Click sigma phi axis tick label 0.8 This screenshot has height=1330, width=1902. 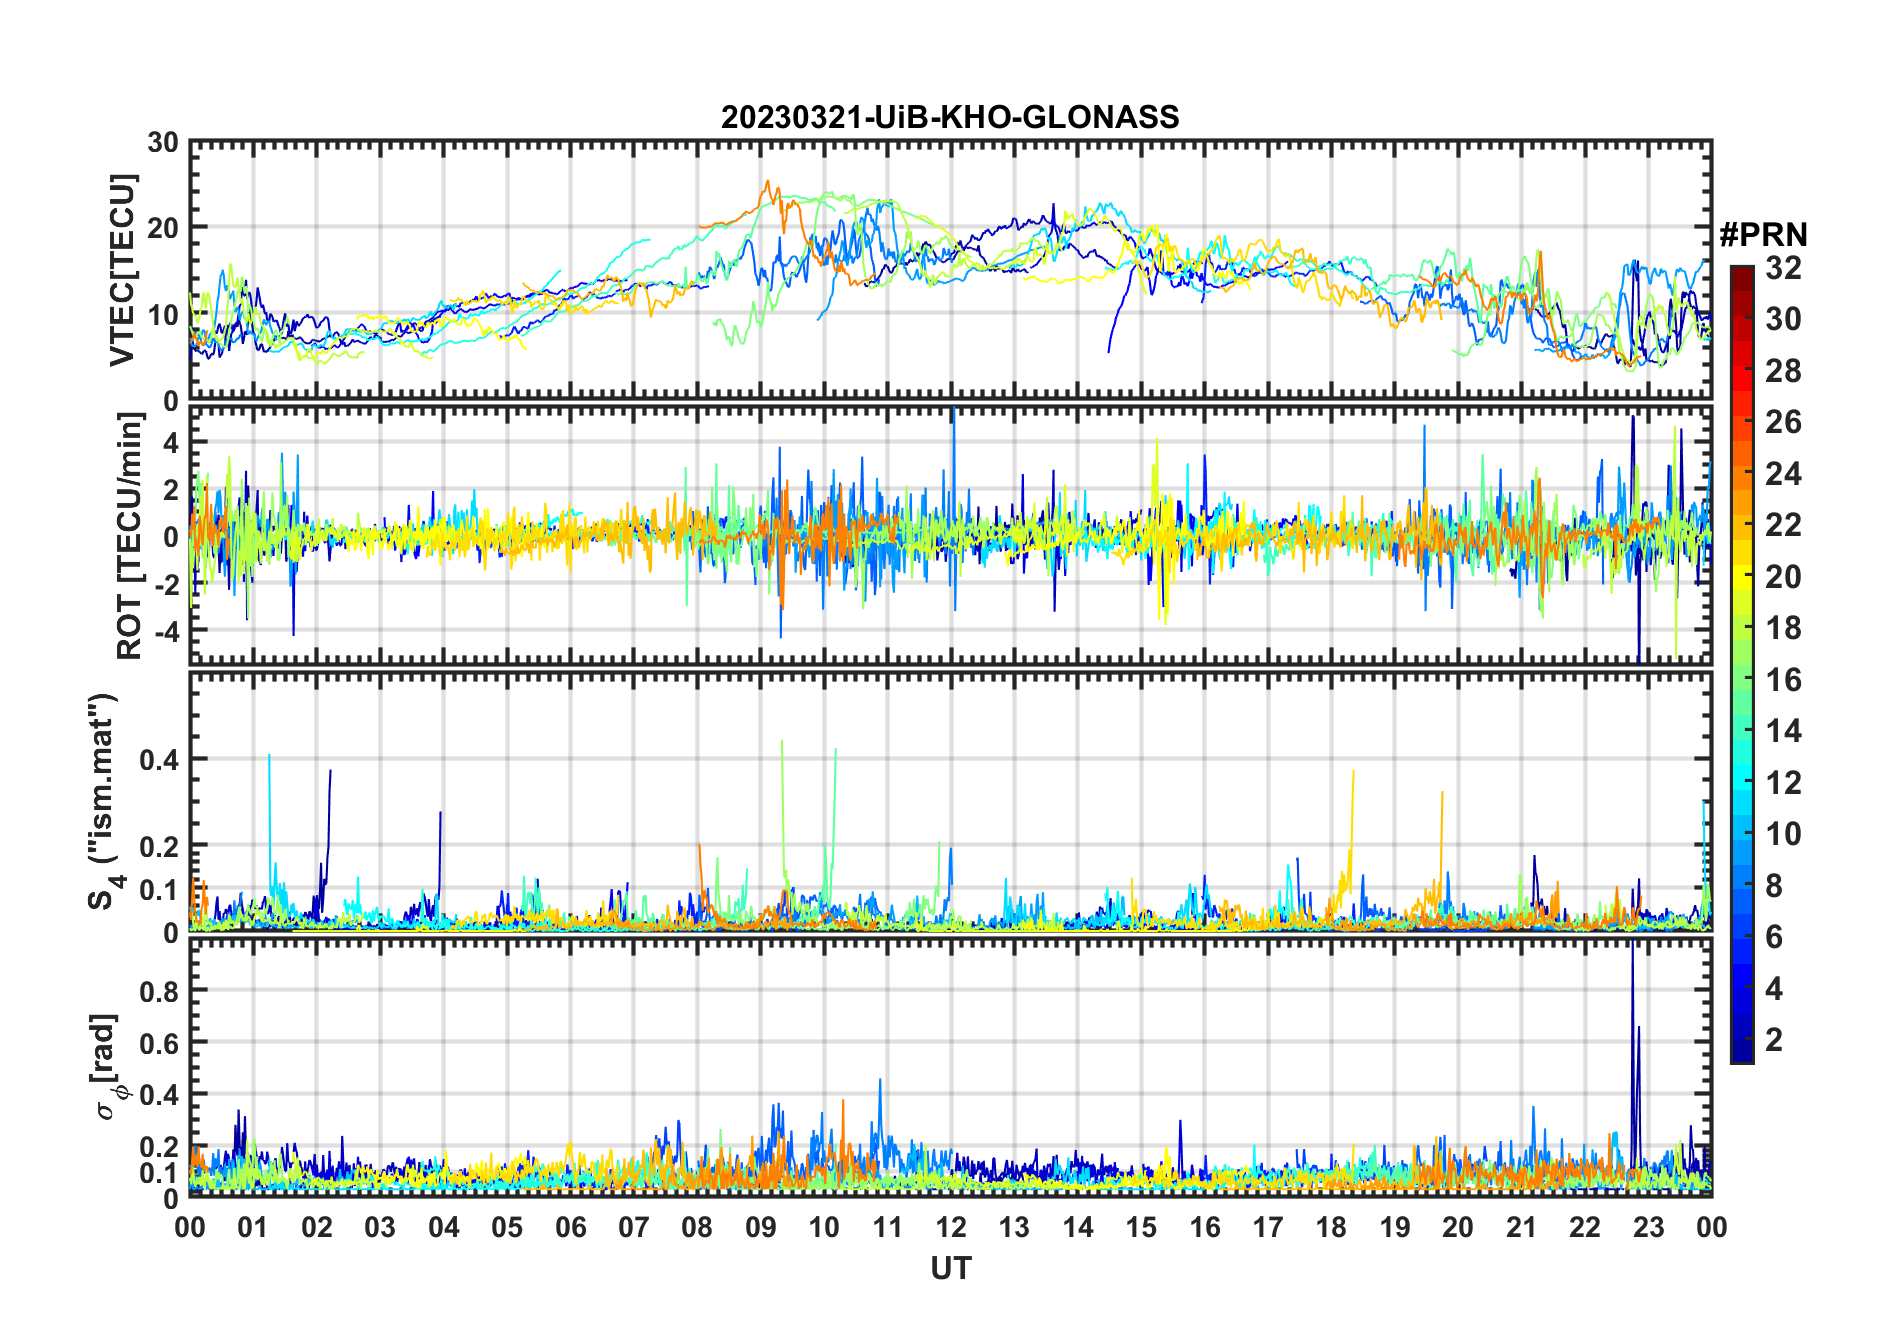click(x=159, y=991)
